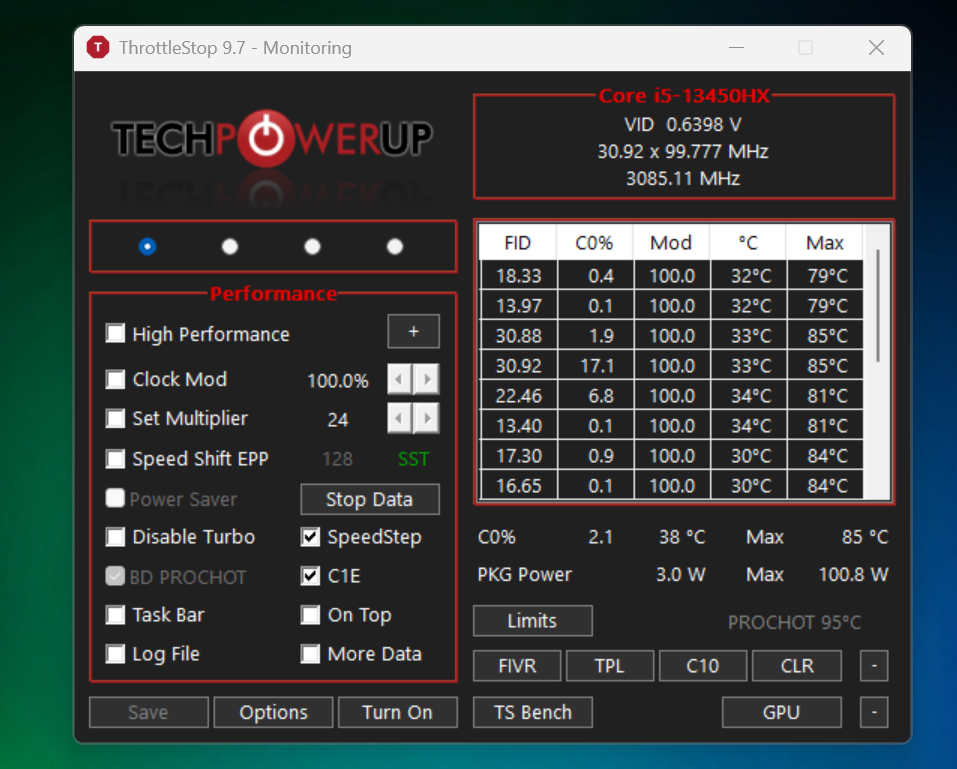Click the GPU button
Viewport: 957px width, 769px height.
[782, 712]
